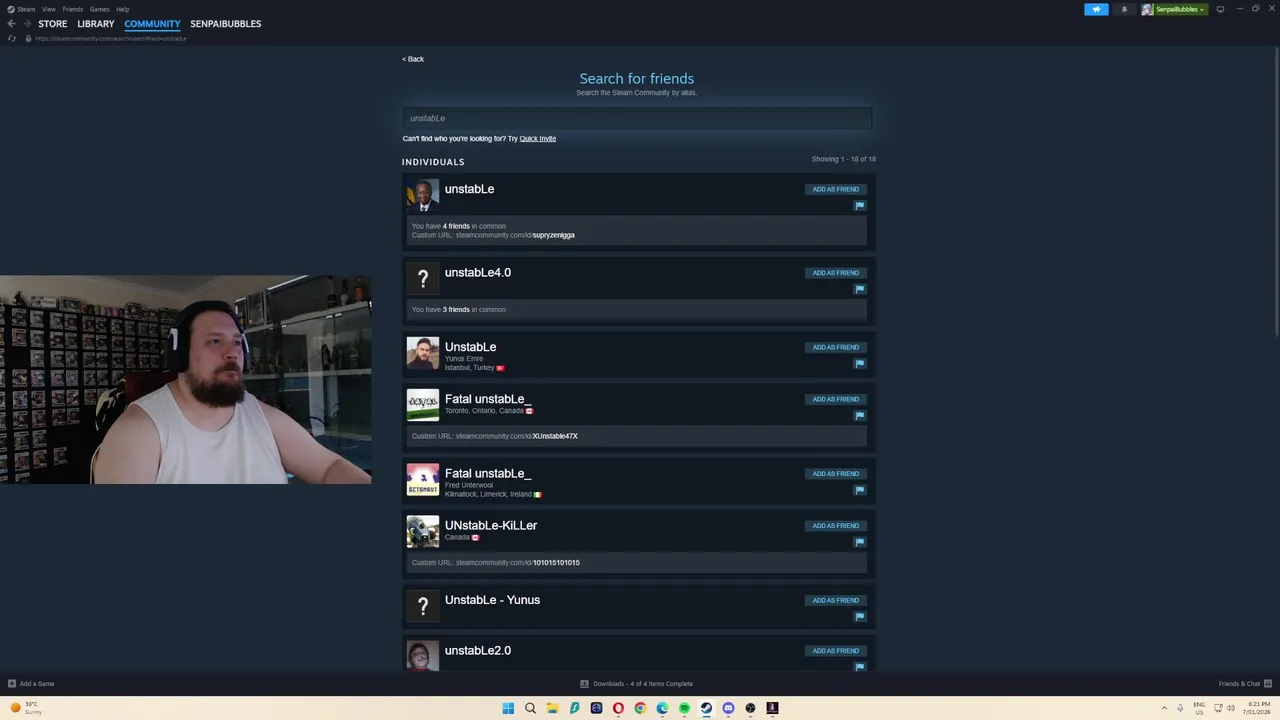Click the account avatar in title bar

[x=1147, y=9]
